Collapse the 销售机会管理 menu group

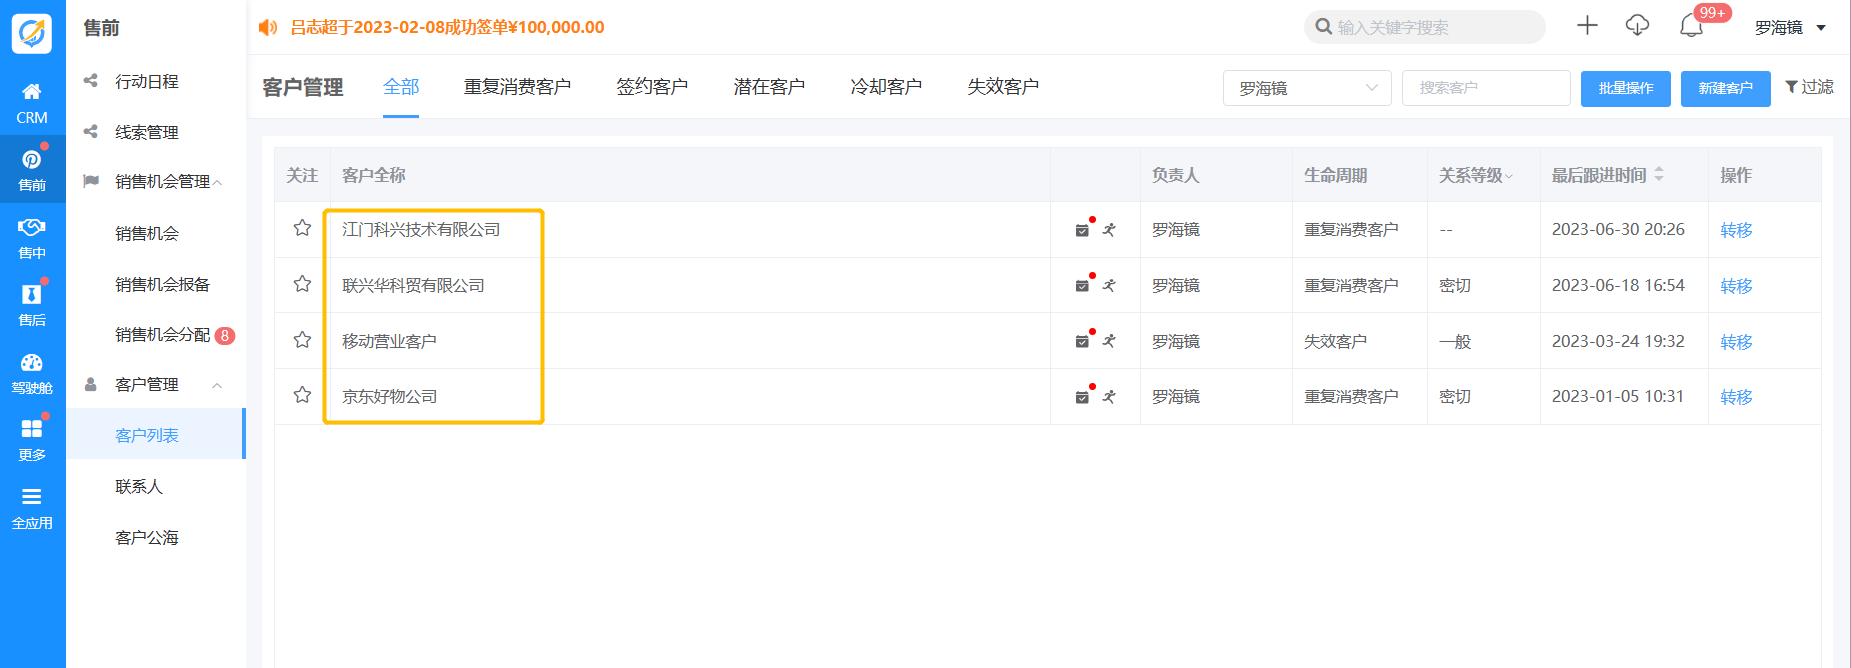(217, 182)
